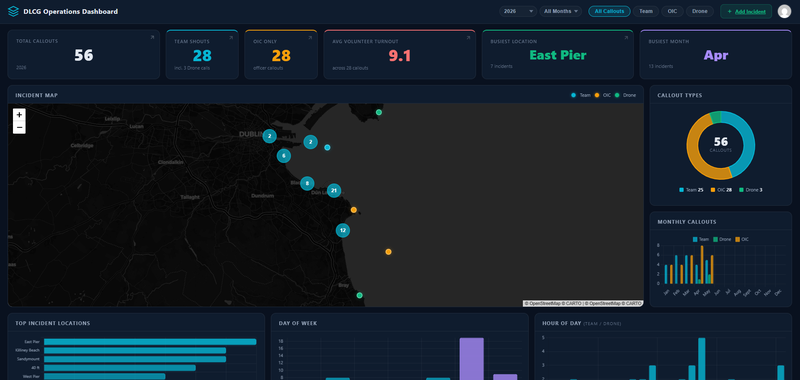The image size is (800, 380).
Task: Open the 2026 year dropdown
Action: click(x=517, y=11)
